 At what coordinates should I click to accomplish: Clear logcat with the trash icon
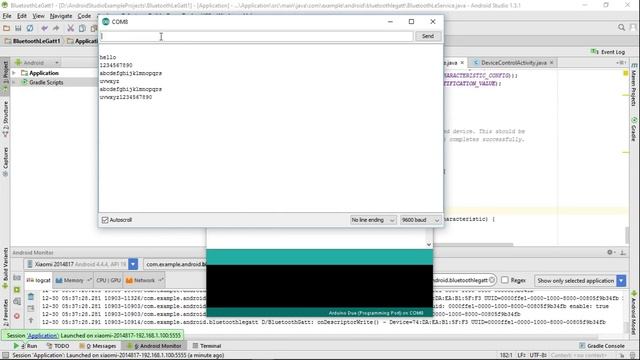coord(31,297)
